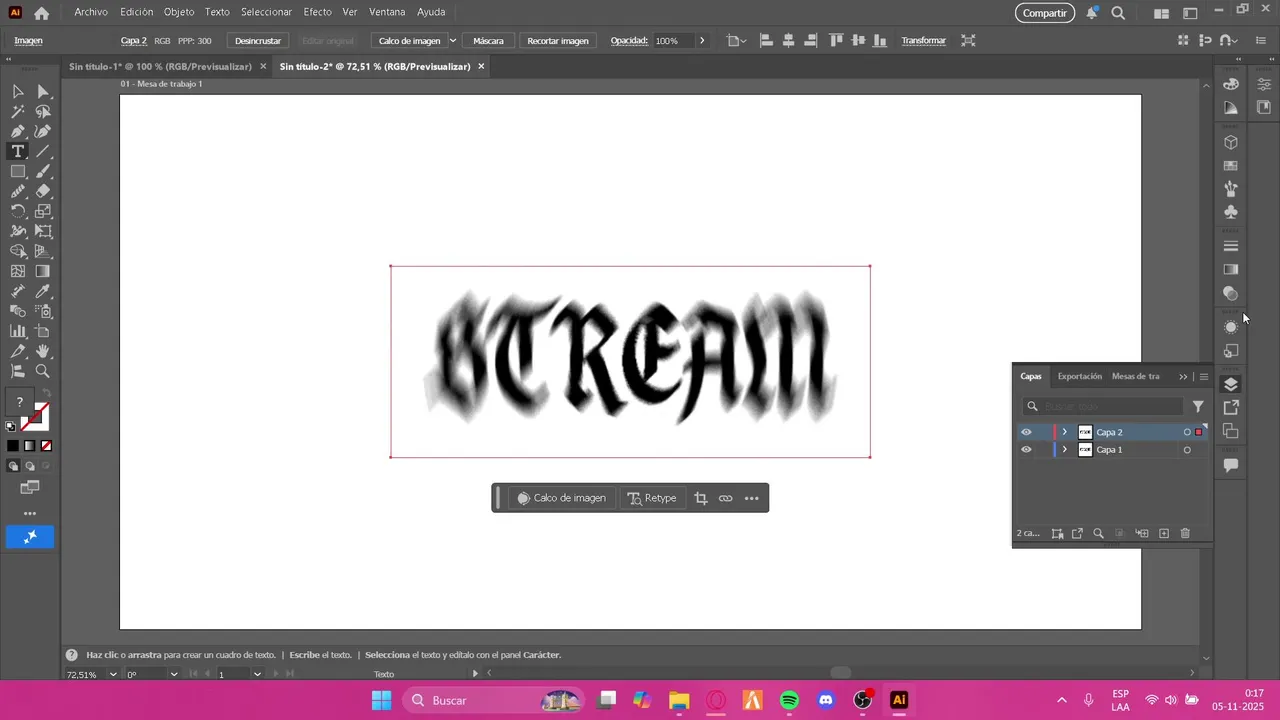
Task: Open more options in contextual task bar
Action: (x=752, y=498)
